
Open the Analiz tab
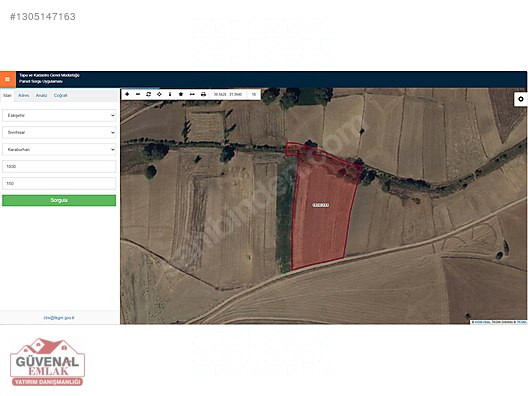point(41,95)
